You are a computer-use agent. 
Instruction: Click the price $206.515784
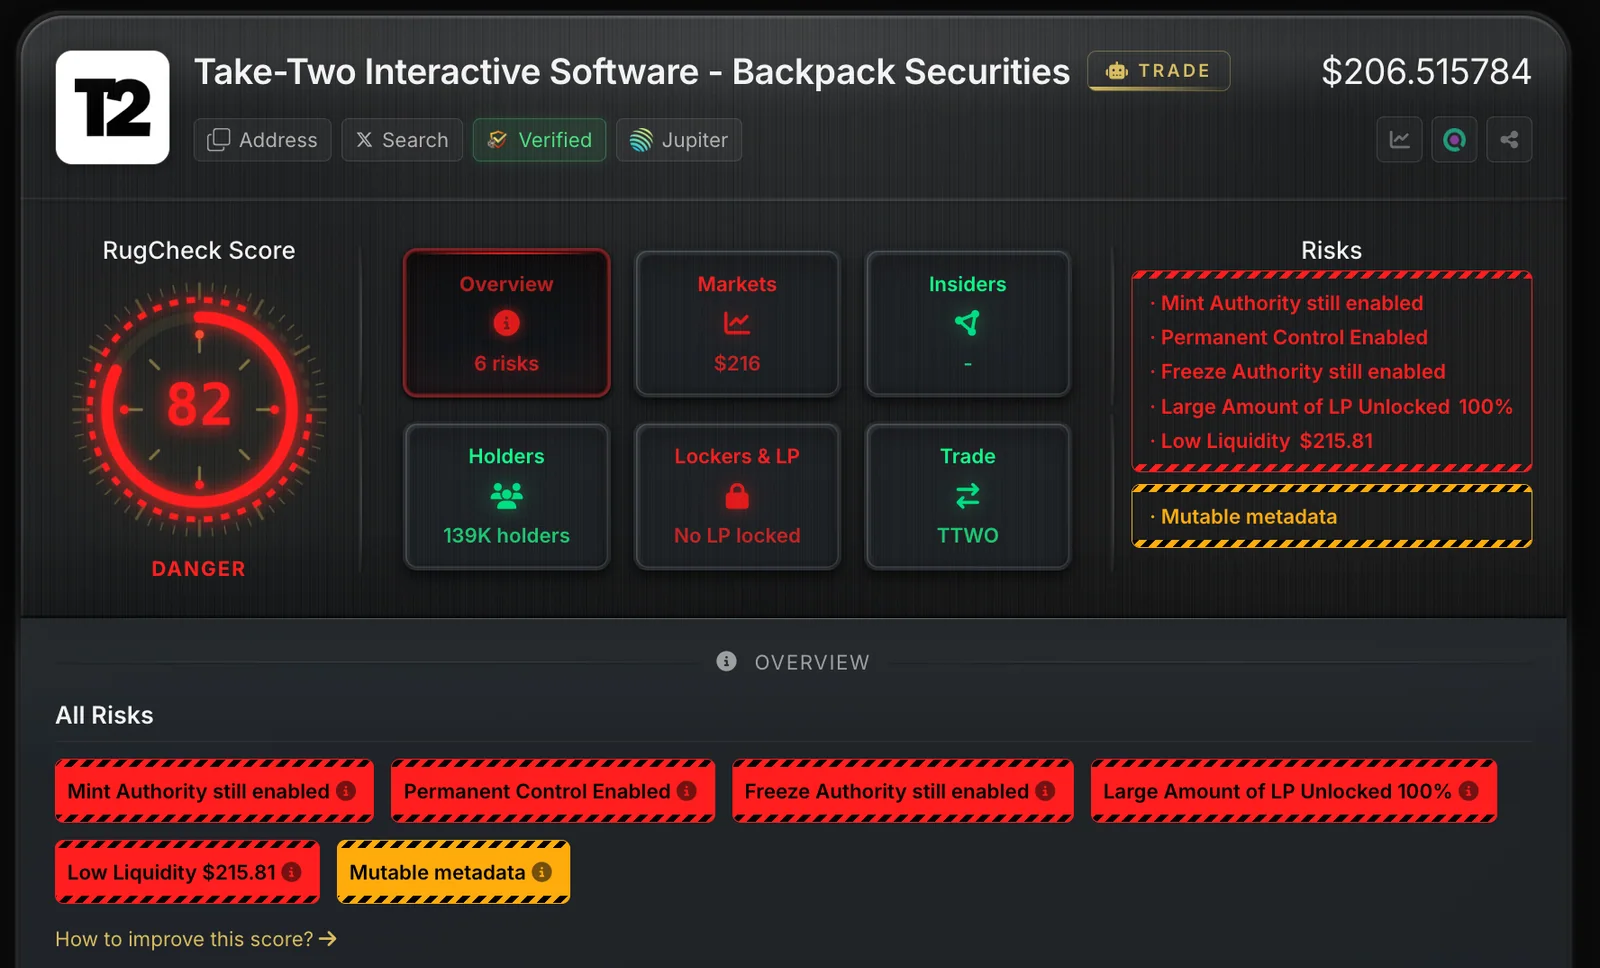1426,71
